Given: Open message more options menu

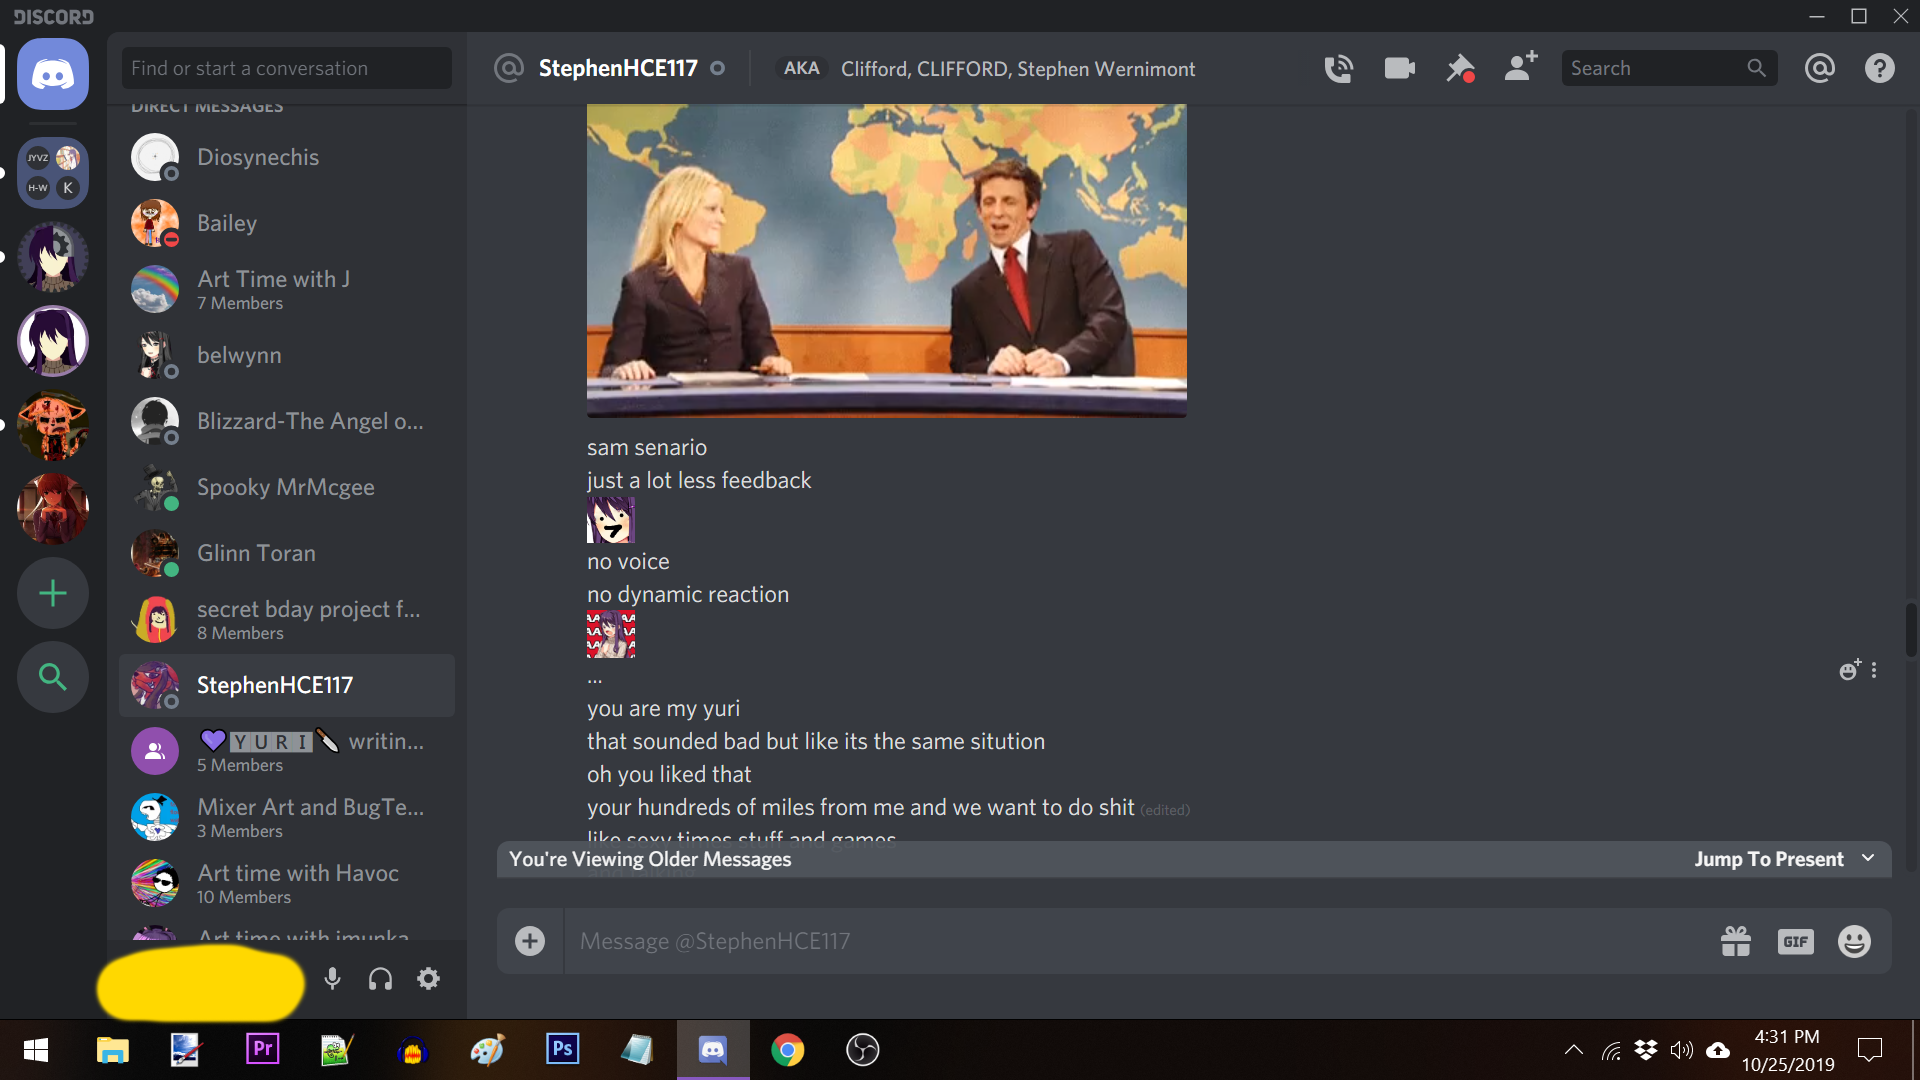Looking at the screenshot, I should (x=1874, y=671).
